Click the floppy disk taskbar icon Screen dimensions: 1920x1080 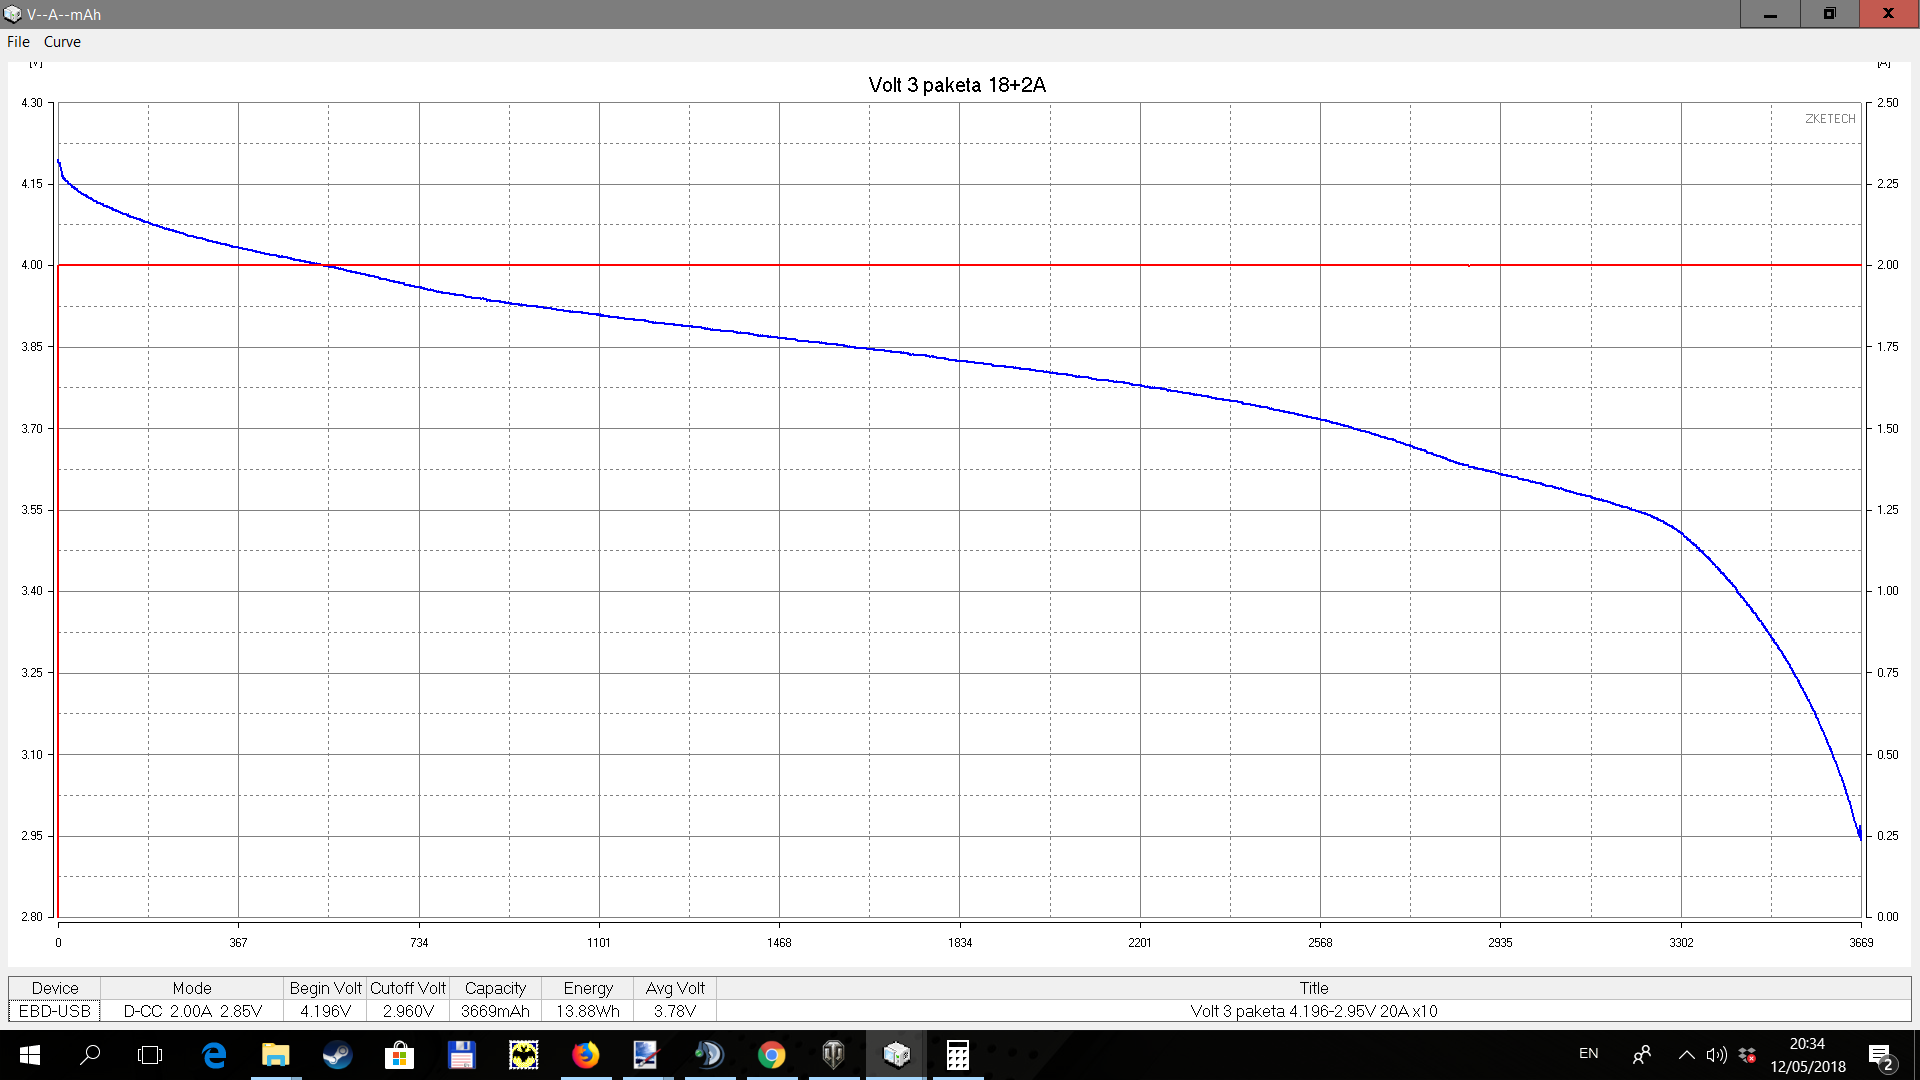click(x=461, y=1055)
